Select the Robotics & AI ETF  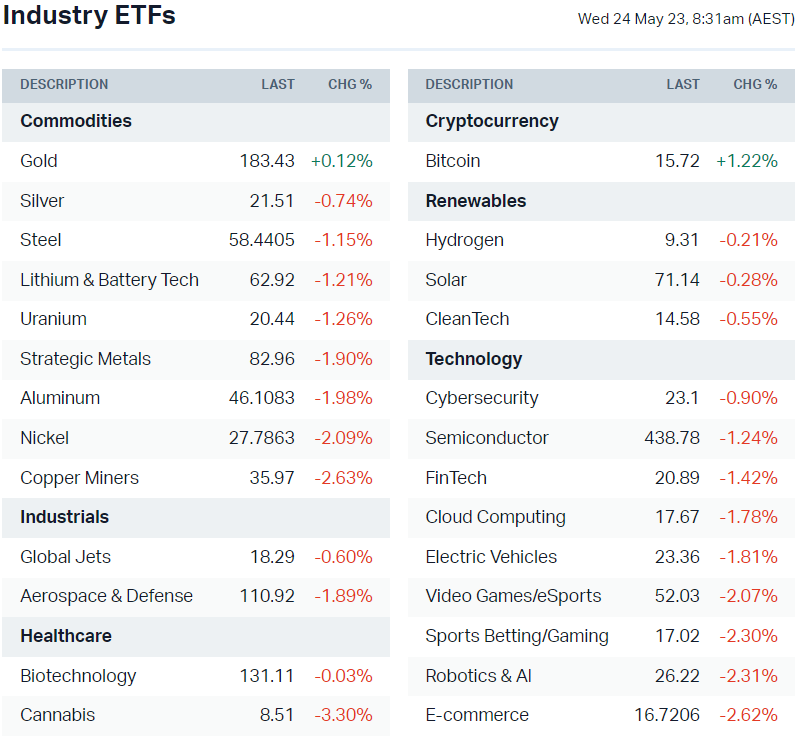(x=478, y=676)
